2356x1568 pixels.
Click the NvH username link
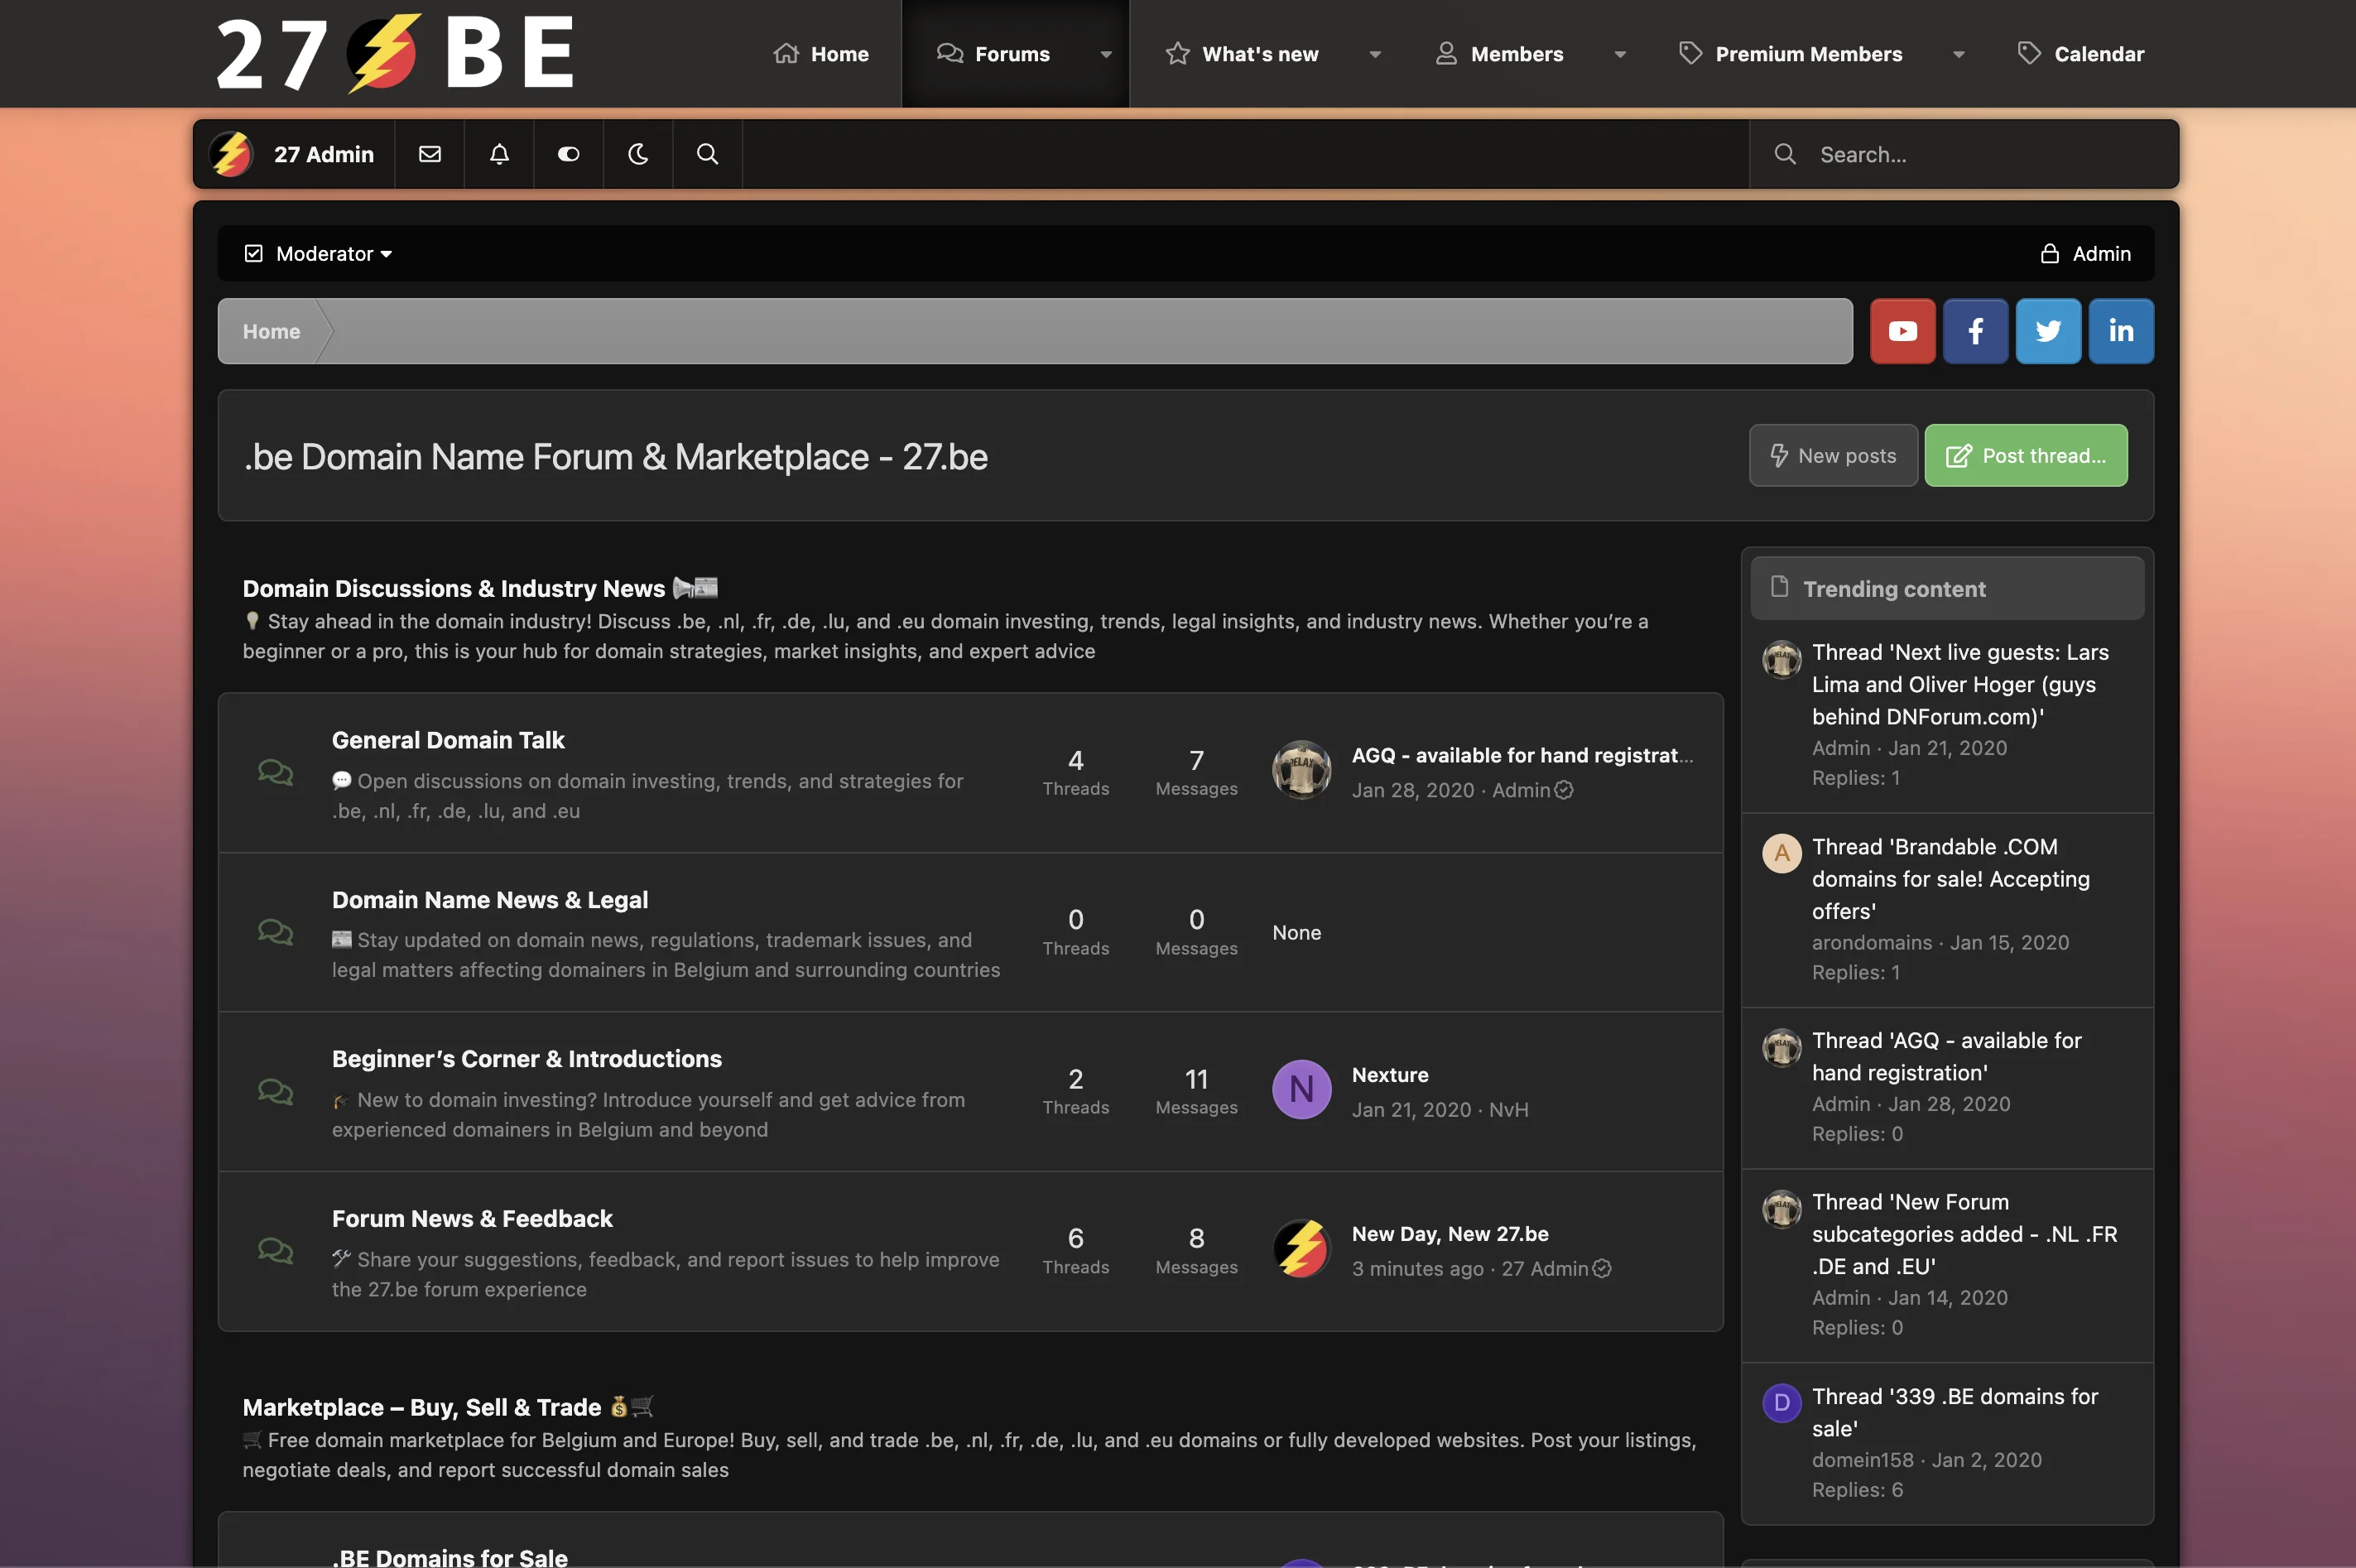click(1508, 1109)
